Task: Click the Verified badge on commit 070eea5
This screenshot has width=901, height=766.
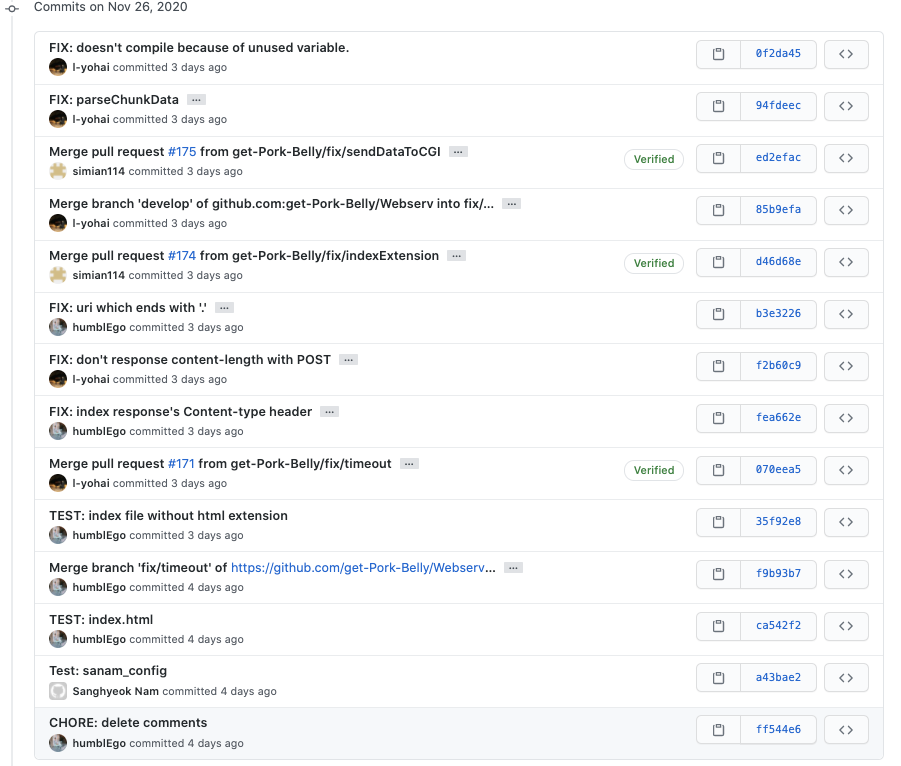Action: tap(654, 470)
